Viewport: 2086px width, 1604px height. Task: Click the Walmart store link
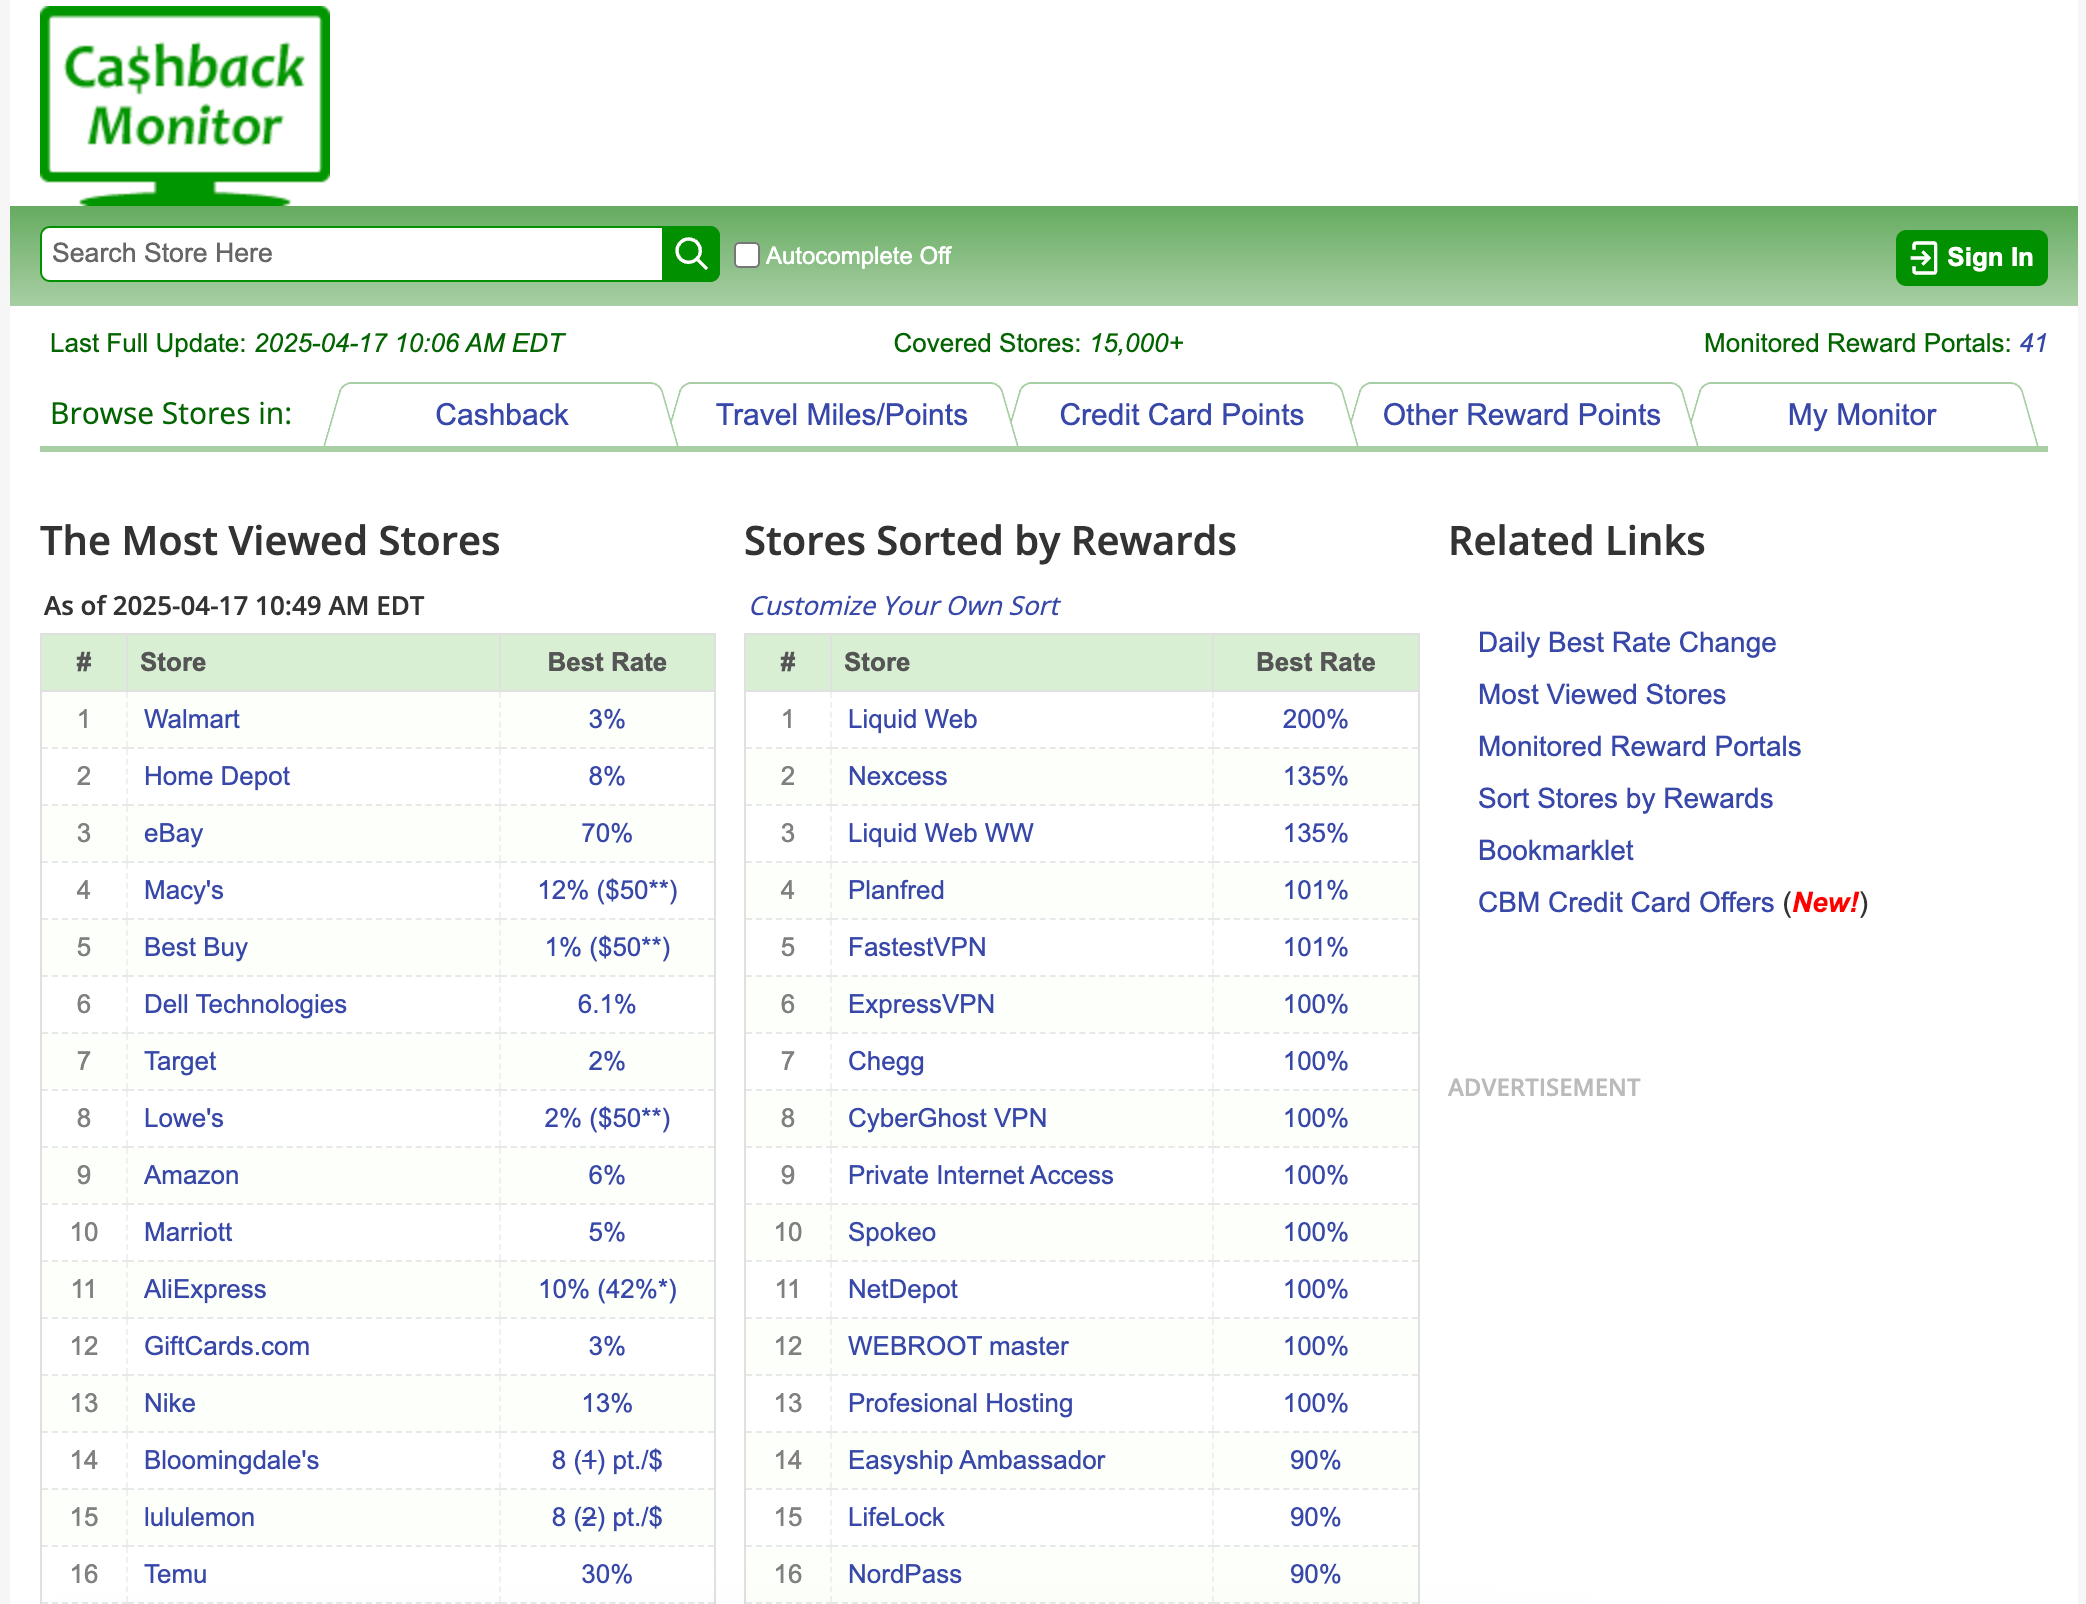click(191, 720)
